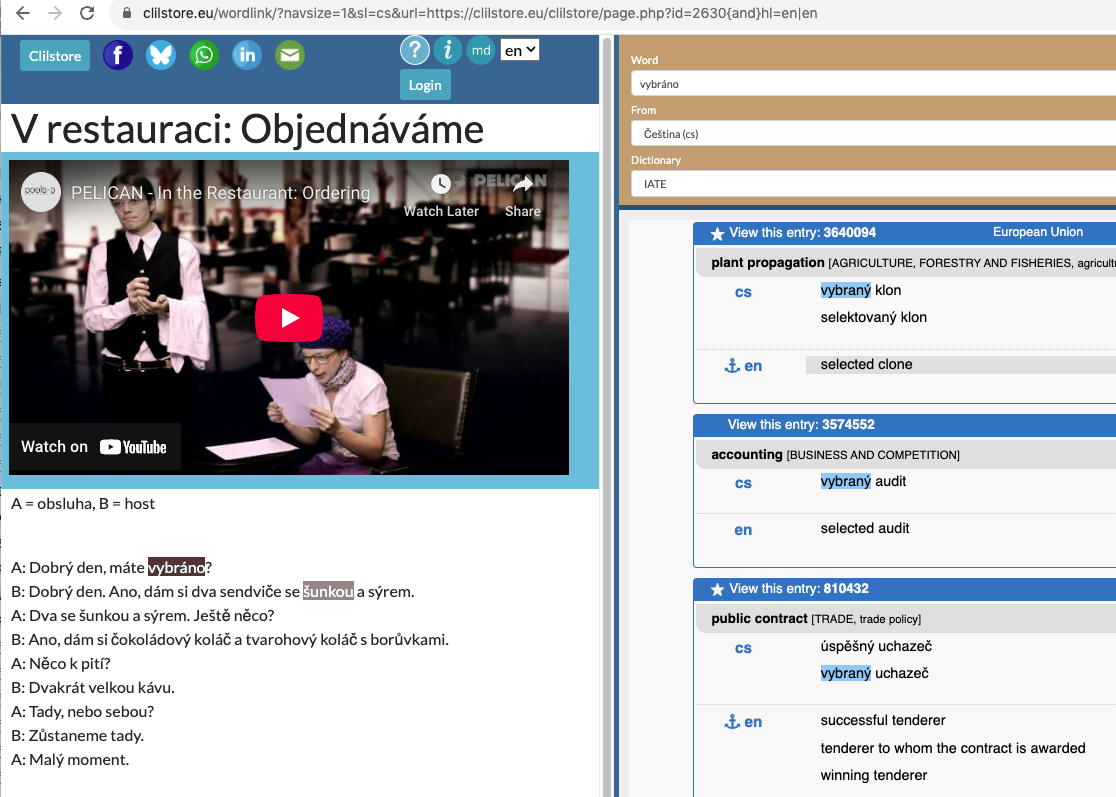The image size is (1116, 797).
Task: Click inside the Word input field
Action: (x=873, y=84)
